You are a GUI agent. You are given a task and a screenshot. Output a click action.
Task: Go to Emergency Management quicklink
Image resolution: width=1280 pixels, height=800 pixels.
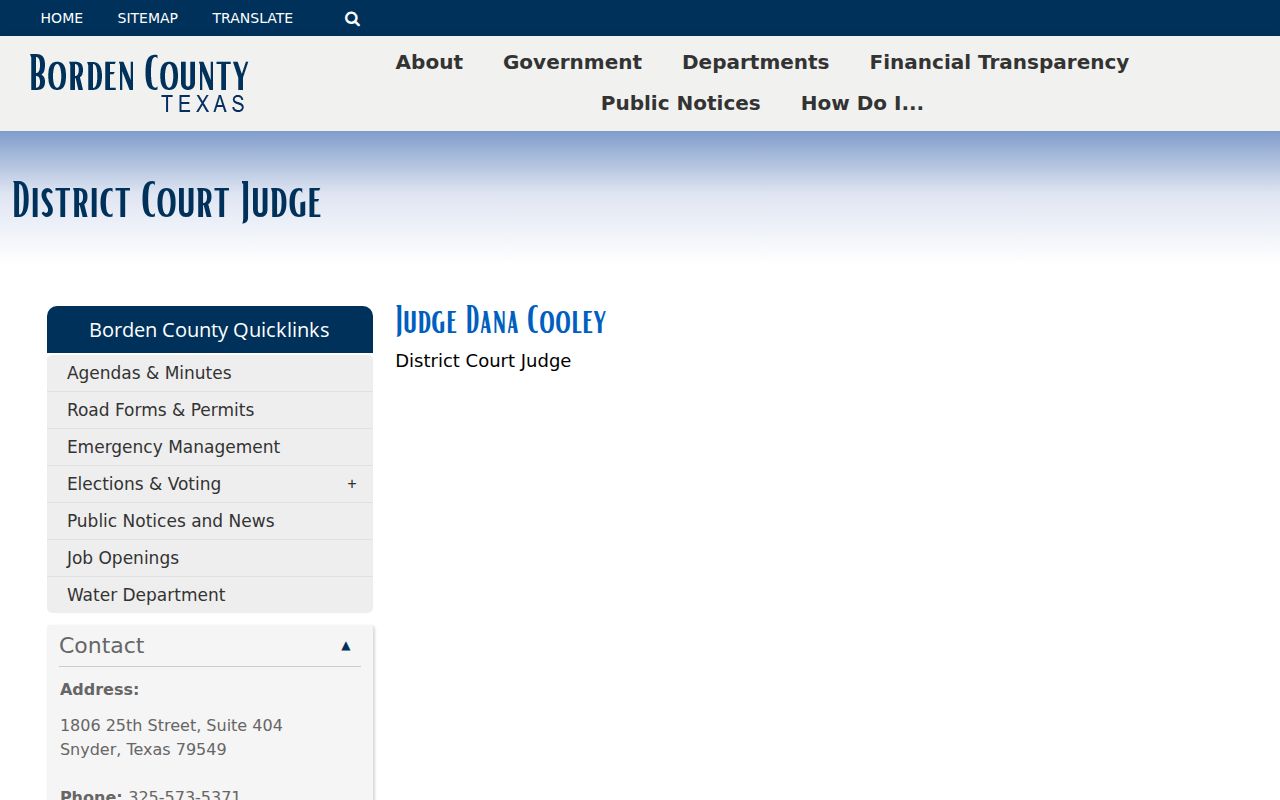pyautogui.click(x=210, y=447)
